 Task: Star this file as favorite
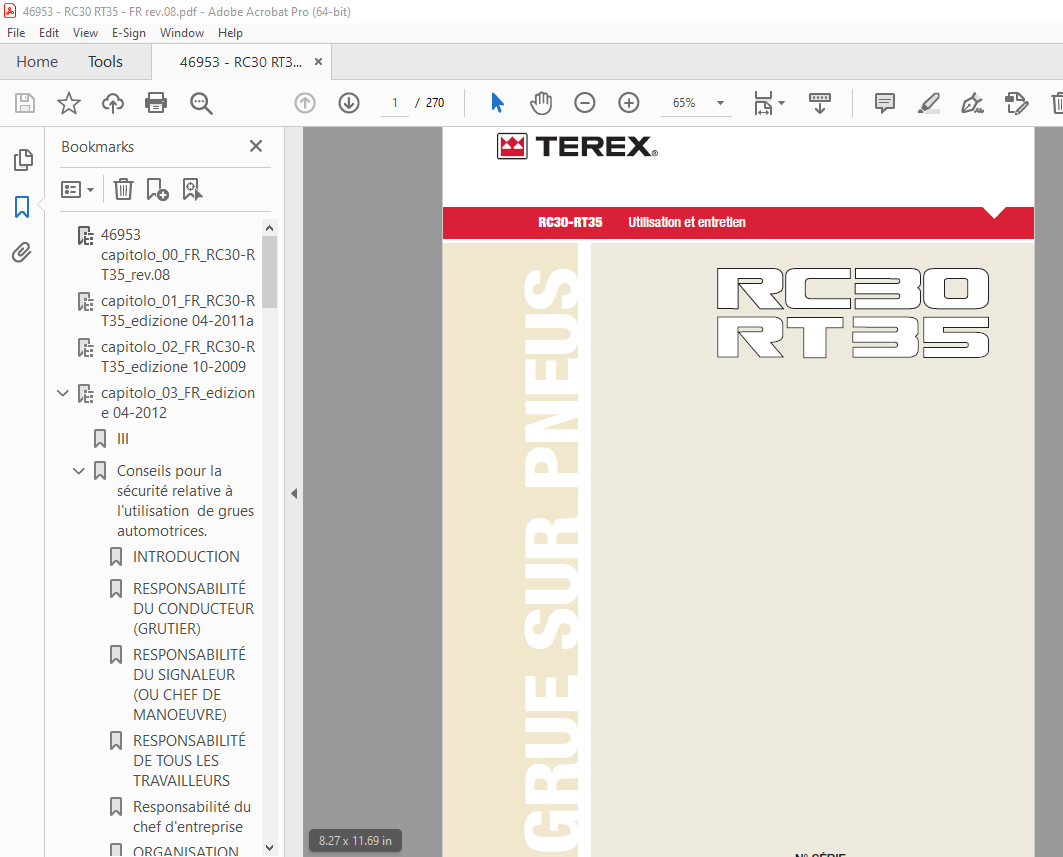pos(68,103)
